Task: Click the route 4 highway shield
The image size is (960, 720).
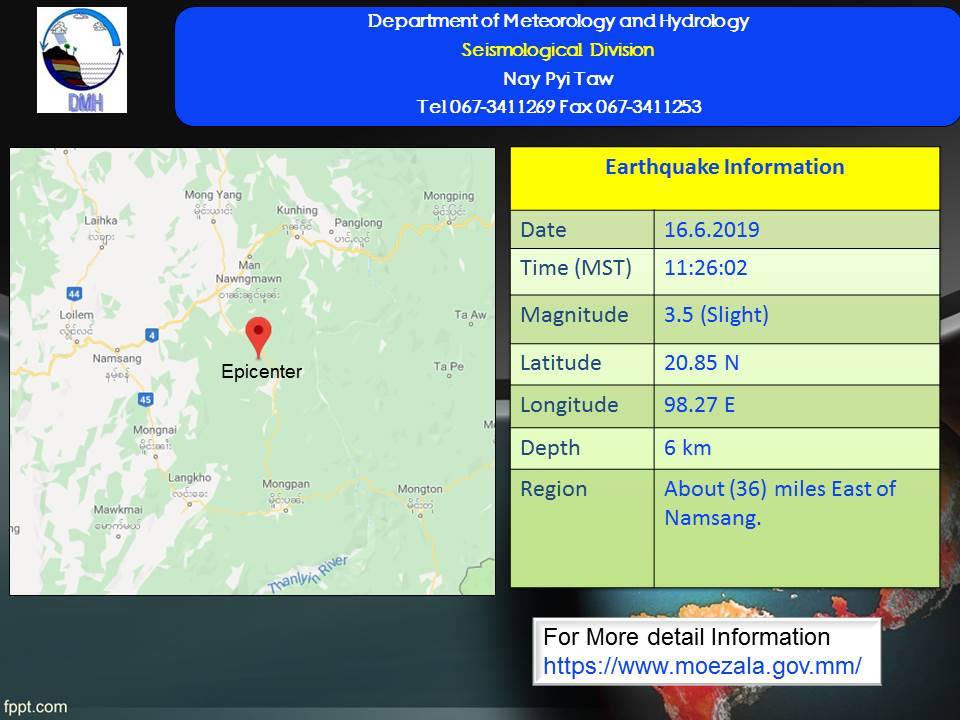Action: 151,335
